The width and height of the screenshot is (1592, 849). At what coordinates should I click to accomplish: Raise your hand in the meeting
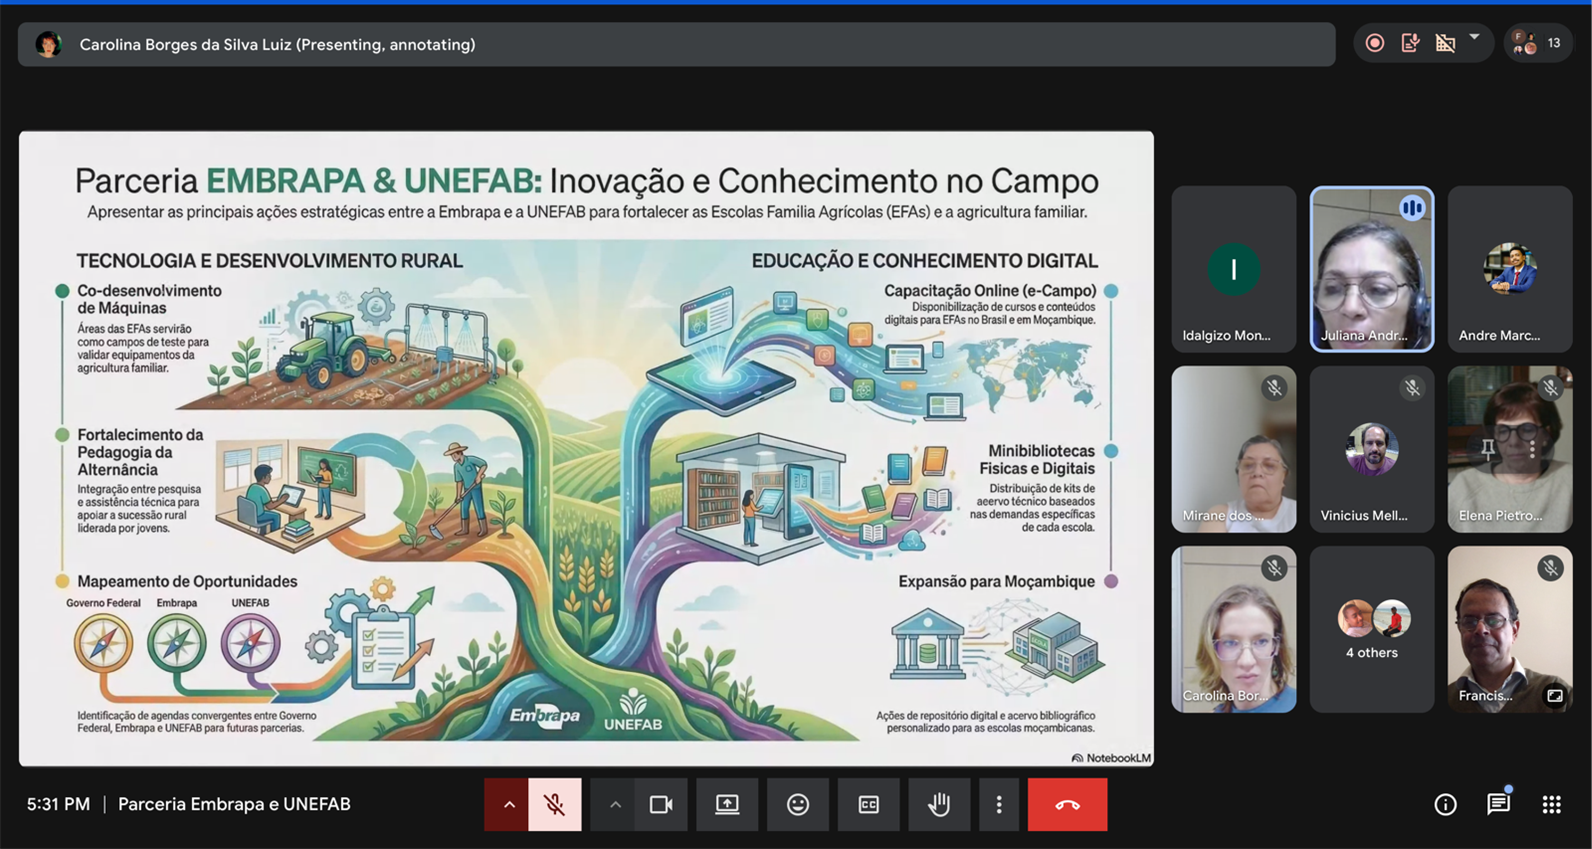click(938, 804)
